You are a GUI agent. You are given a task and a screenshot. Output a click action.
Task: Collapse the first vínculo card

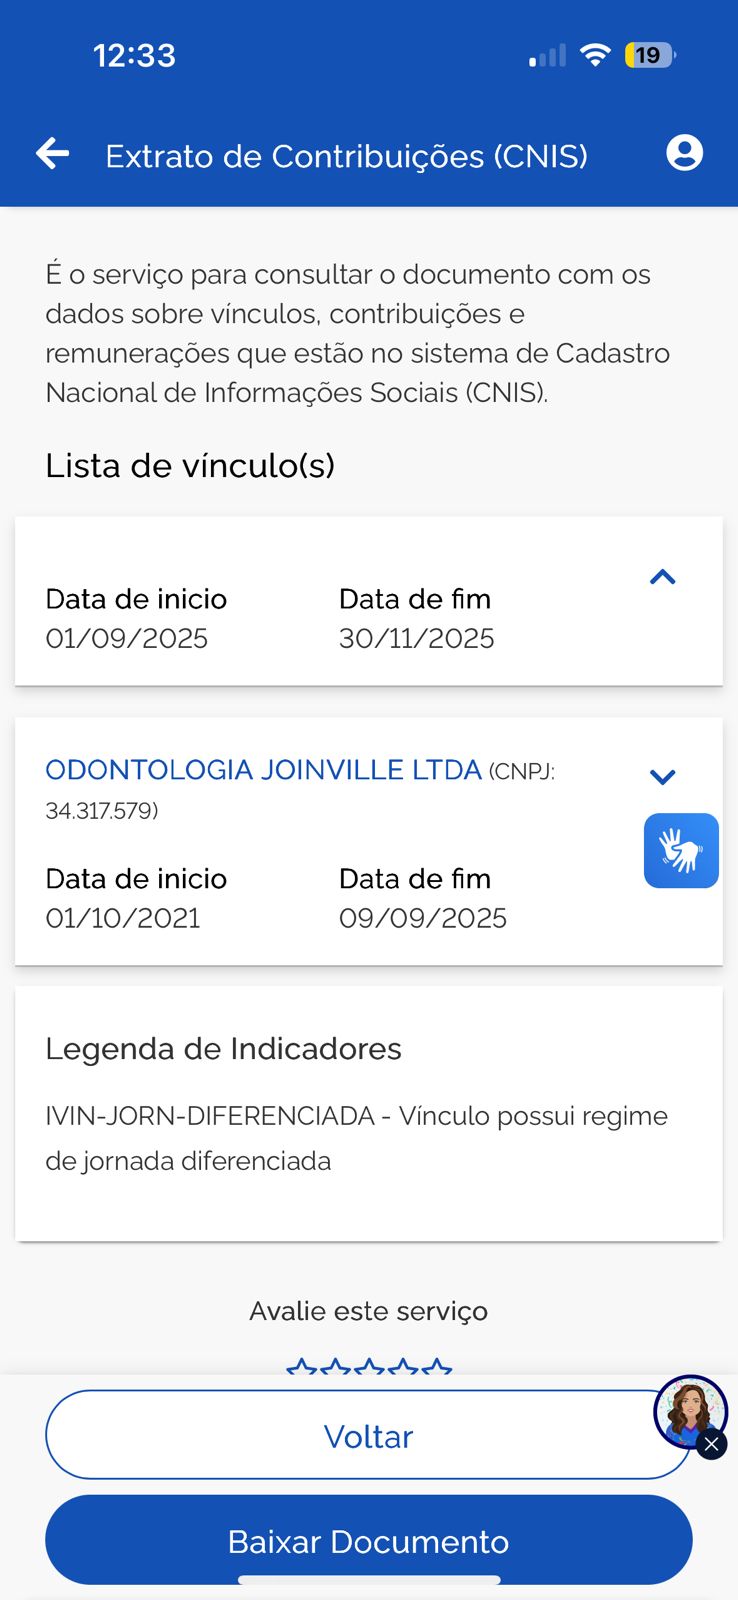662,577
